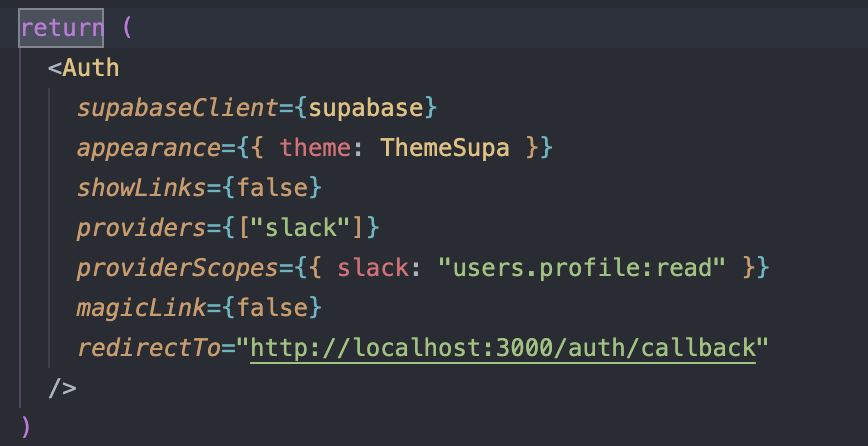Screen dimensions: 868x446
Task: Click the 'magicLink' prop name
Action: click(x=141, y=308)
